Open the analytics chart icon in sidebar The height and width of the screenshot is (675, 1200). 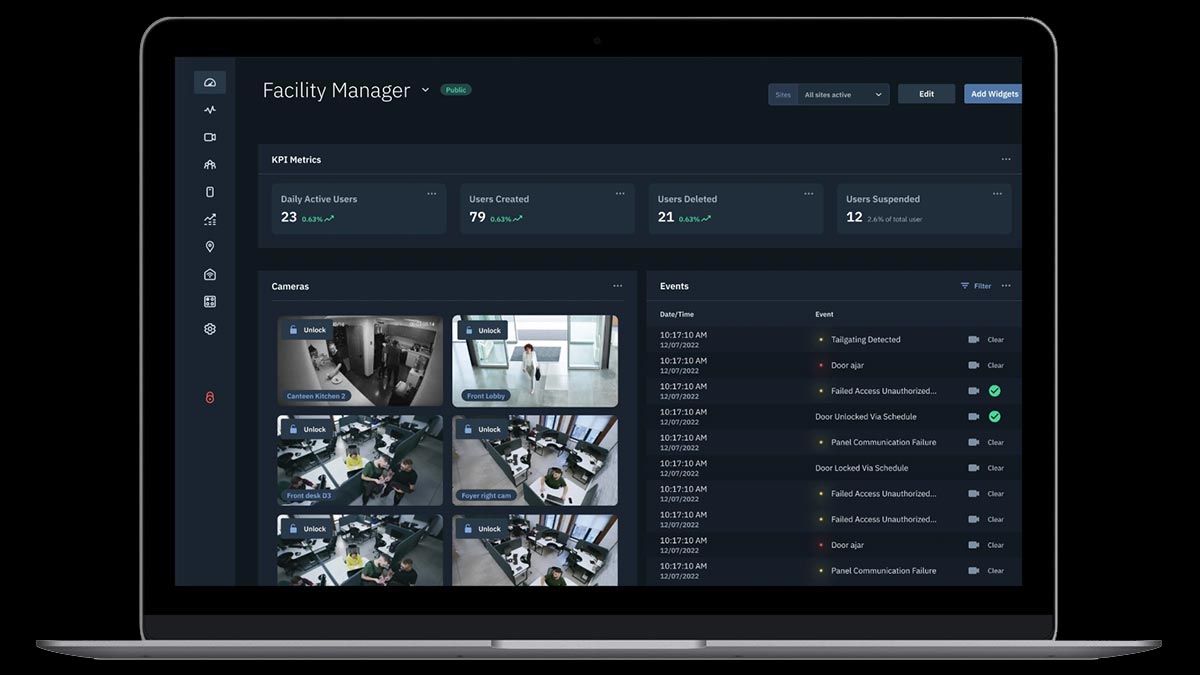pyautogui.click(x=210, y=220)
